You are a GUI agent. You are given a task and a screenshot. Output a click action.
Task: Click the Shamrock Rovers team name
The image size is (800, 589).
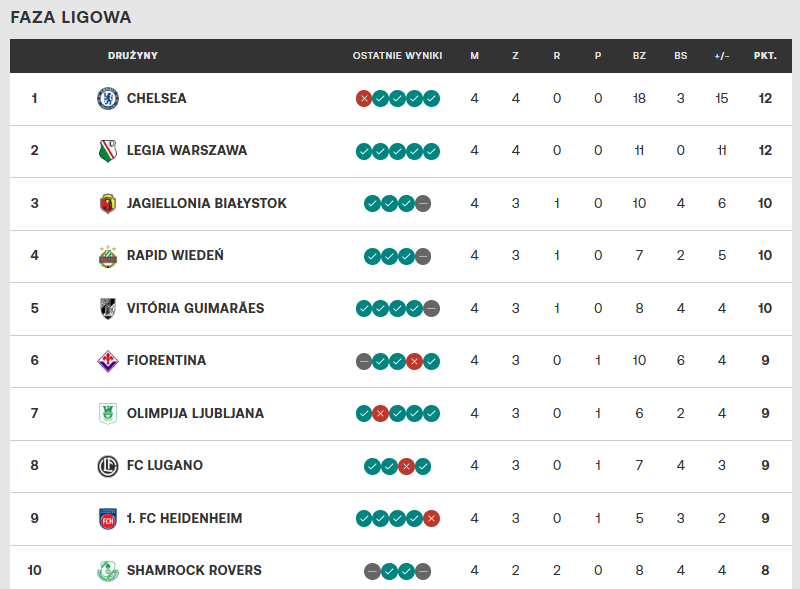tap(194, 570)
